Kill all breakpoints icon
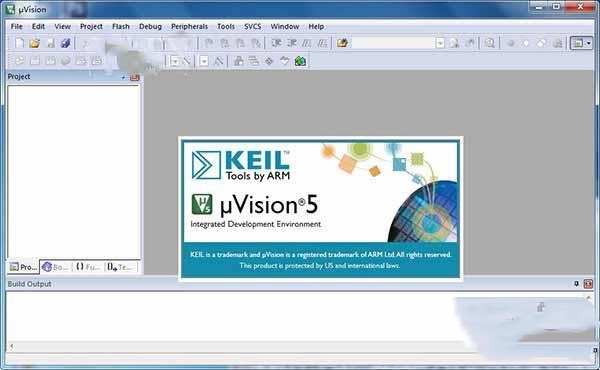The image size is (600, 370). pos(558,43)
